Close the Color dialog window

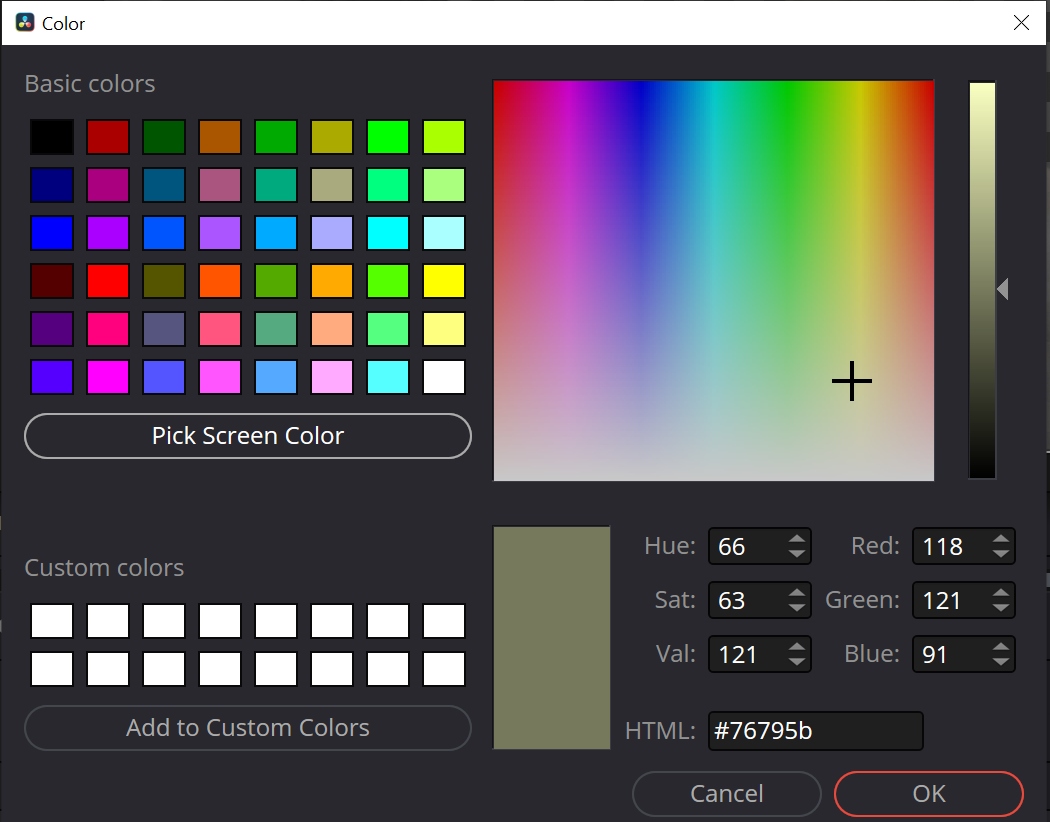click(1021, 23)
